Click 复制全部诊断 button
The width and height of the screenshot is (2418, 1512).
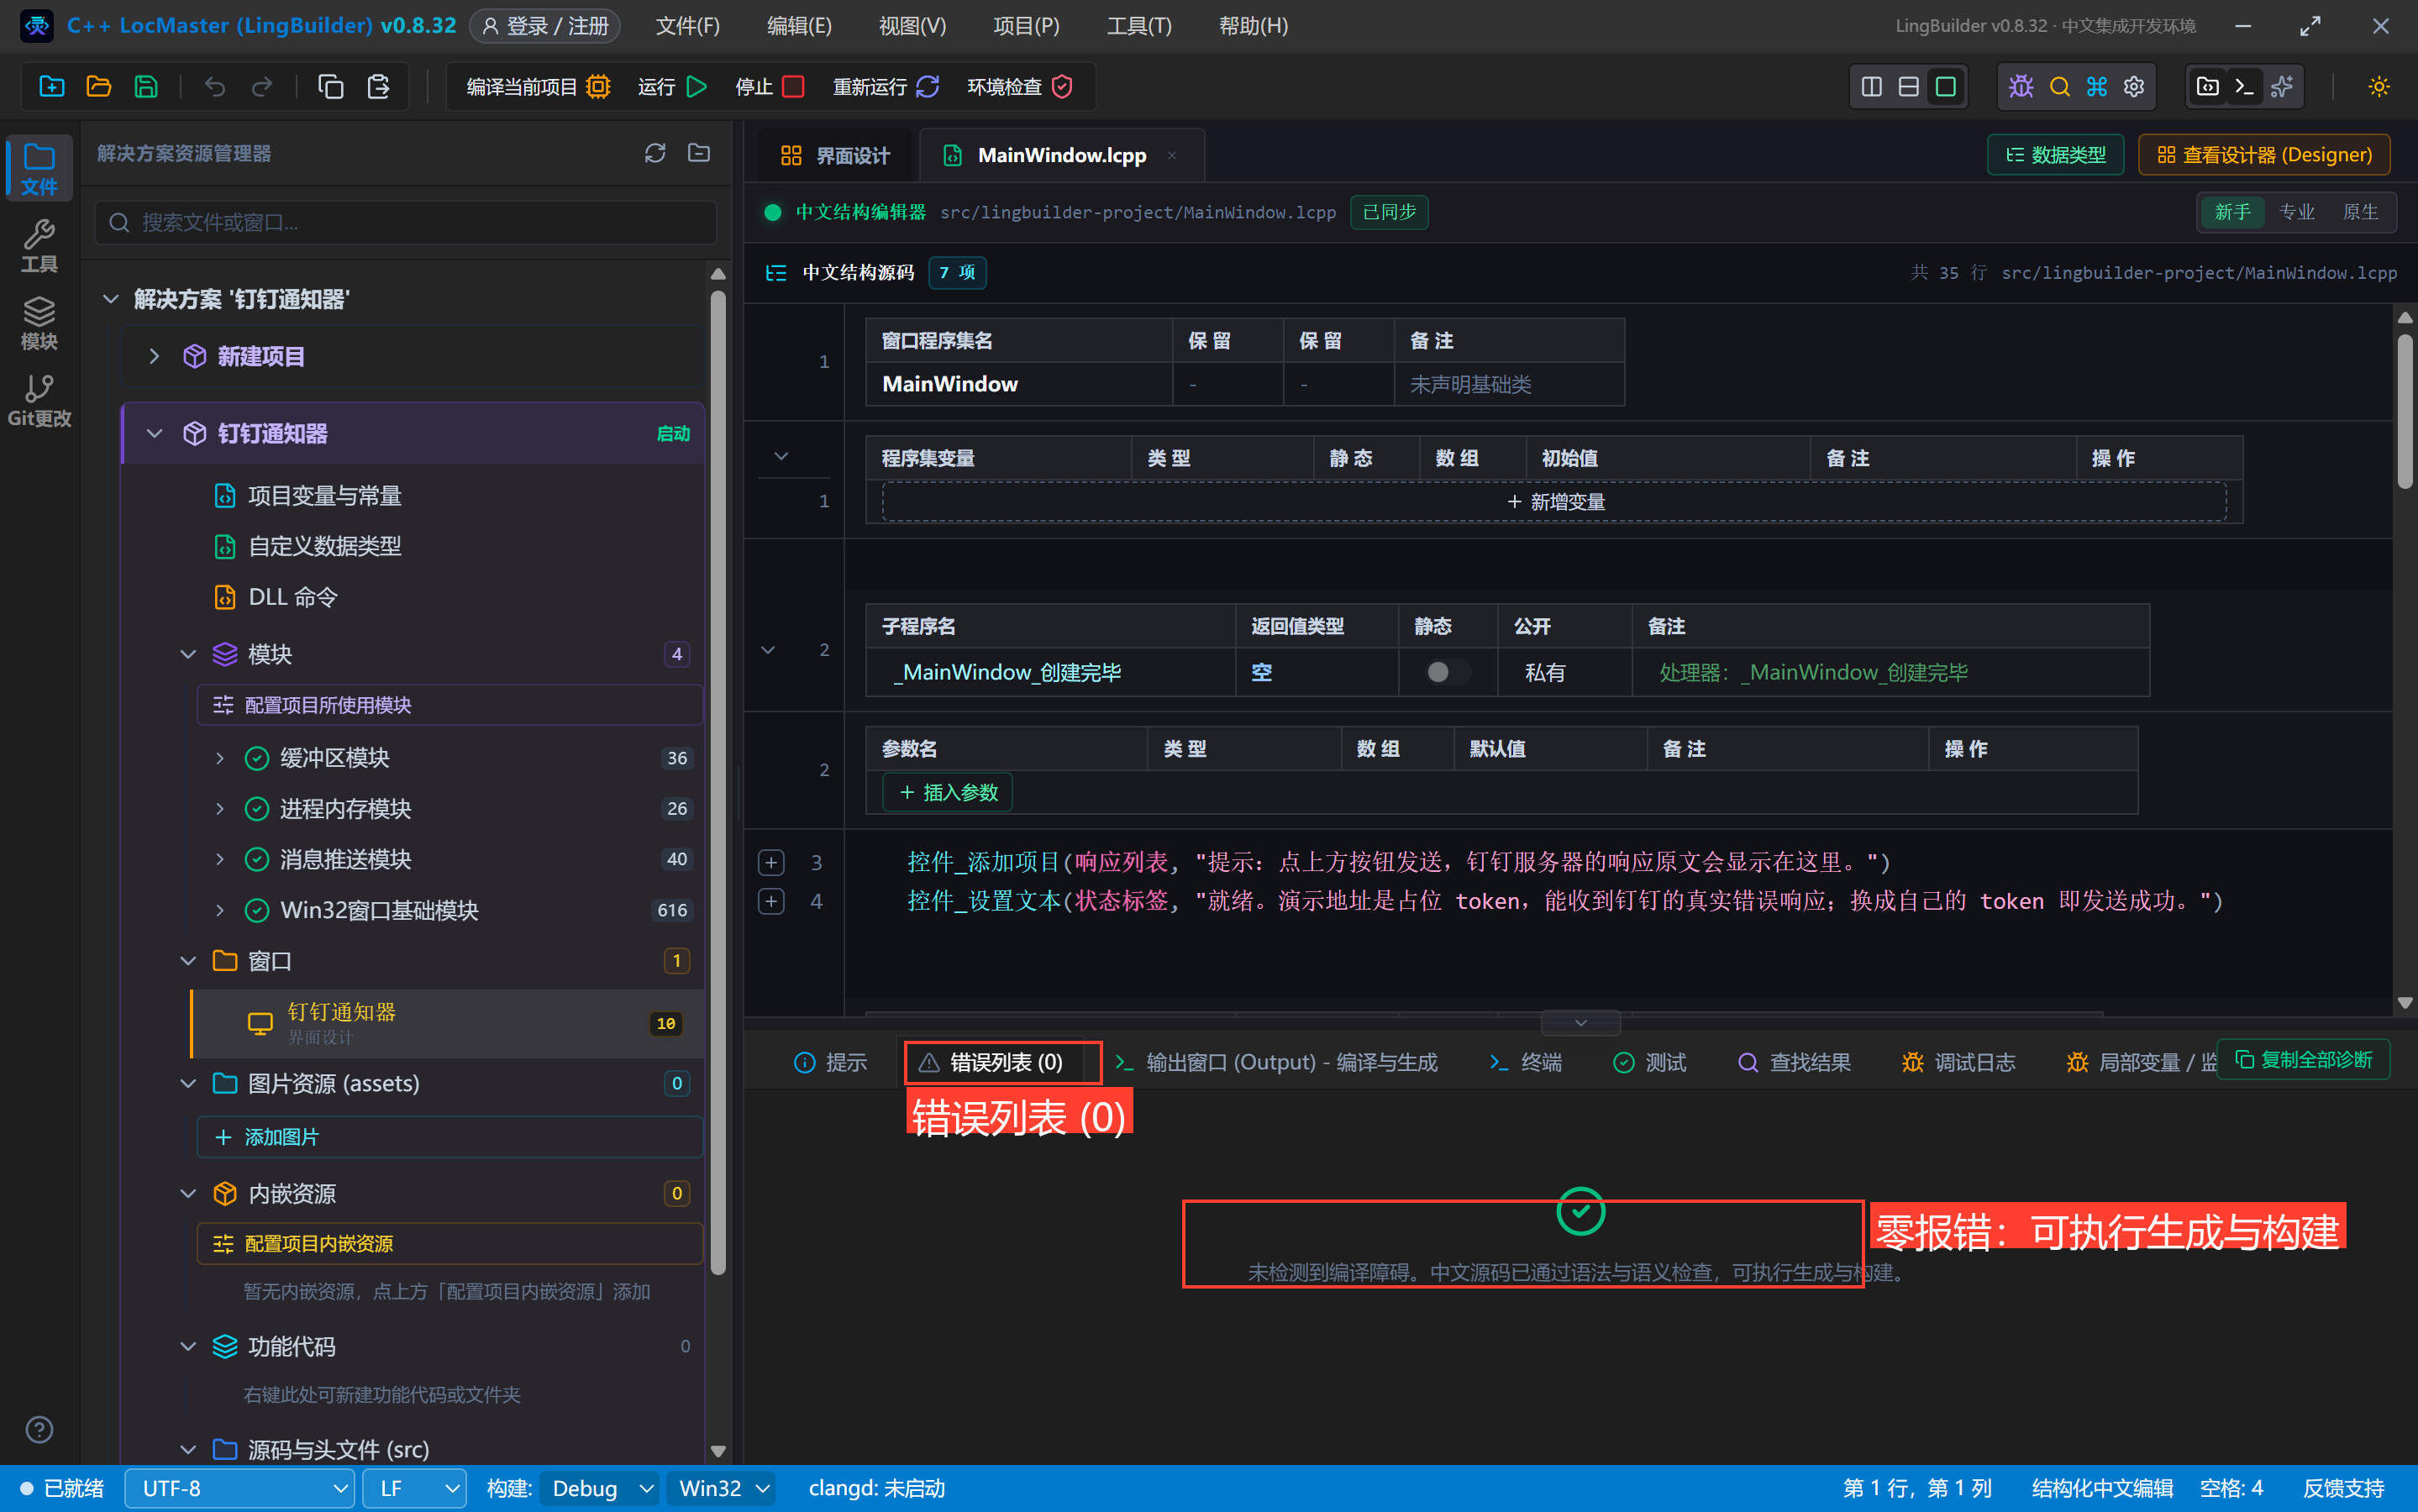(2303, 1059)
